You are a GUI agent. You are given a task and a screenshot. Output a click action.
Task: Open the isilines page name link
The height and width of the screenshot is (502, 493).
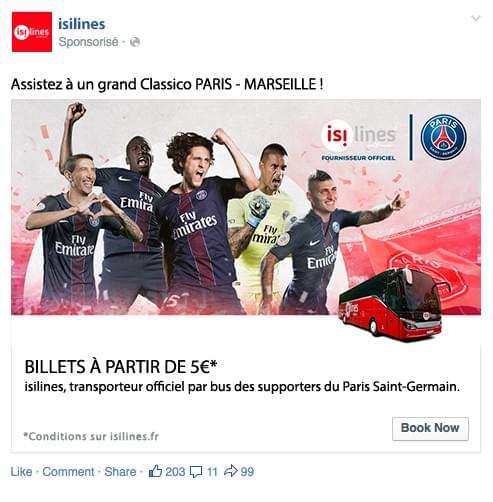[x=82, y=24]
